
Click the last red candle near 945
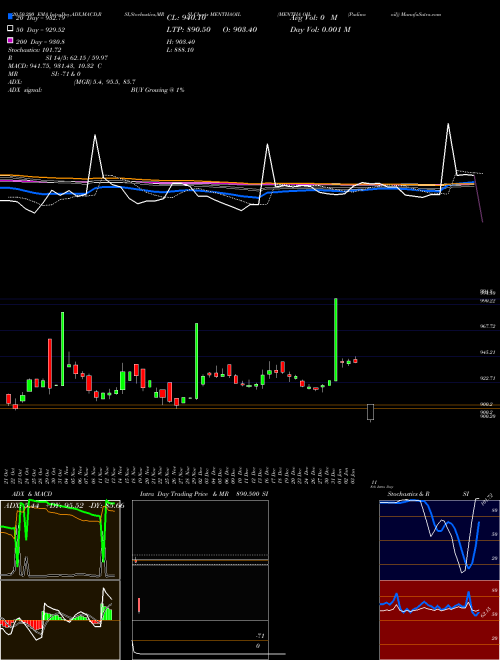(x=355, y=360)
